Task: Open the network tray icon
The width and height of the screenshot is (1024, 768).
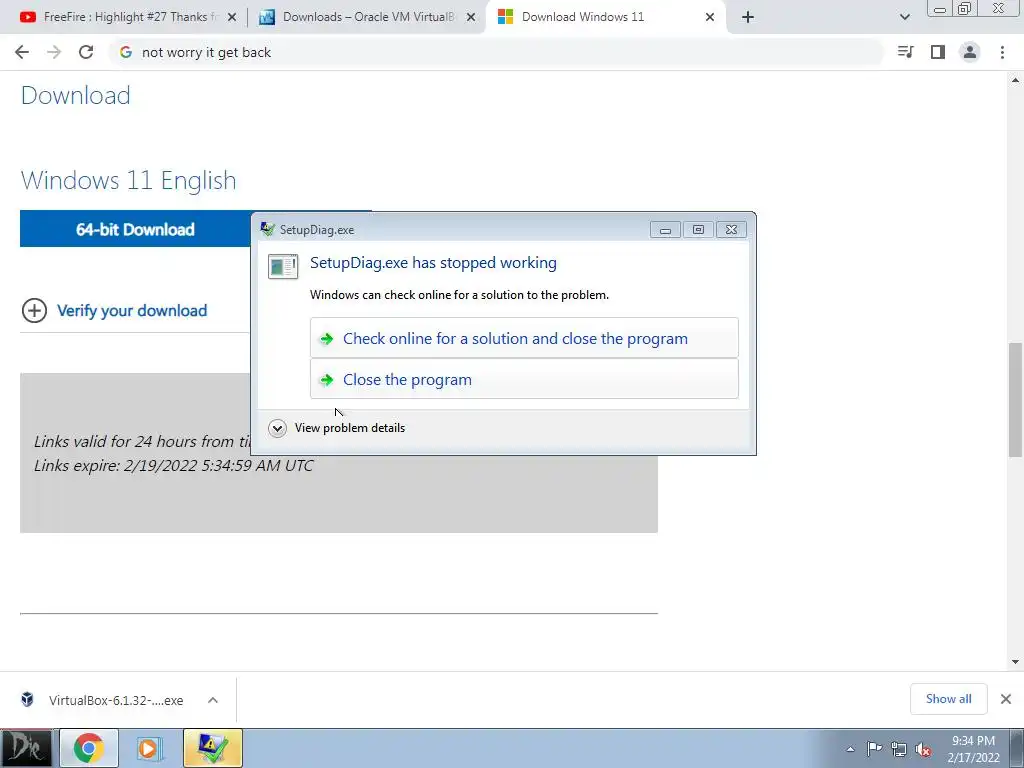Action: (899, 749)
